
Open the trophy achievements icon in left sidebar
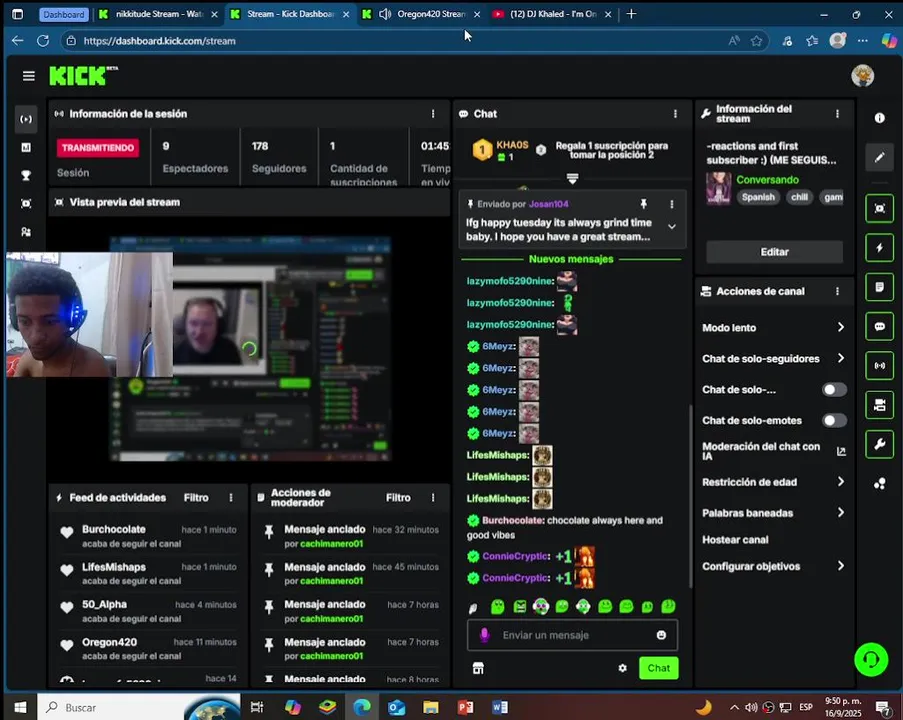[x=26, y=176]
